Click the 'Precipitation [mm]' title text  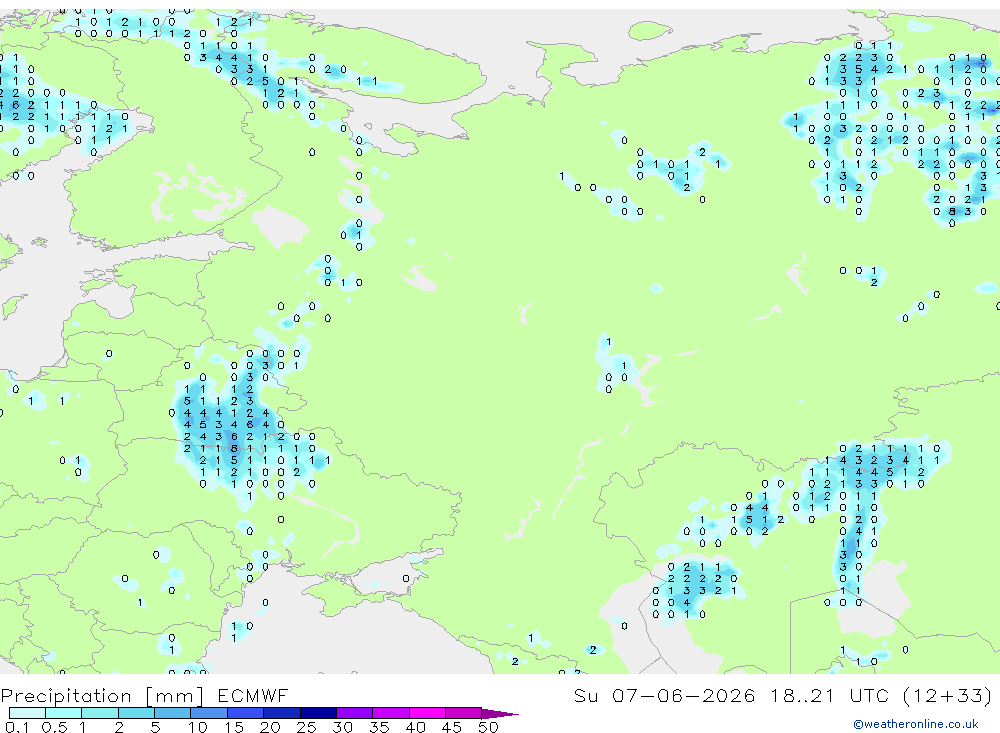[x=103, y=696]
